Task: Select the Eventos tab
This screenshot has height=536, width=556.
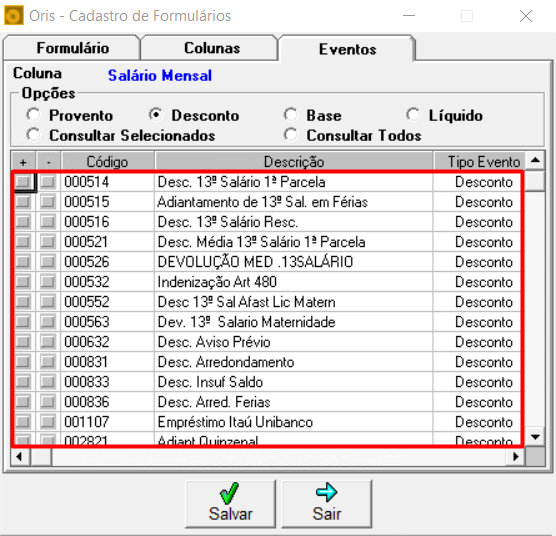Action: pos(347,49)
